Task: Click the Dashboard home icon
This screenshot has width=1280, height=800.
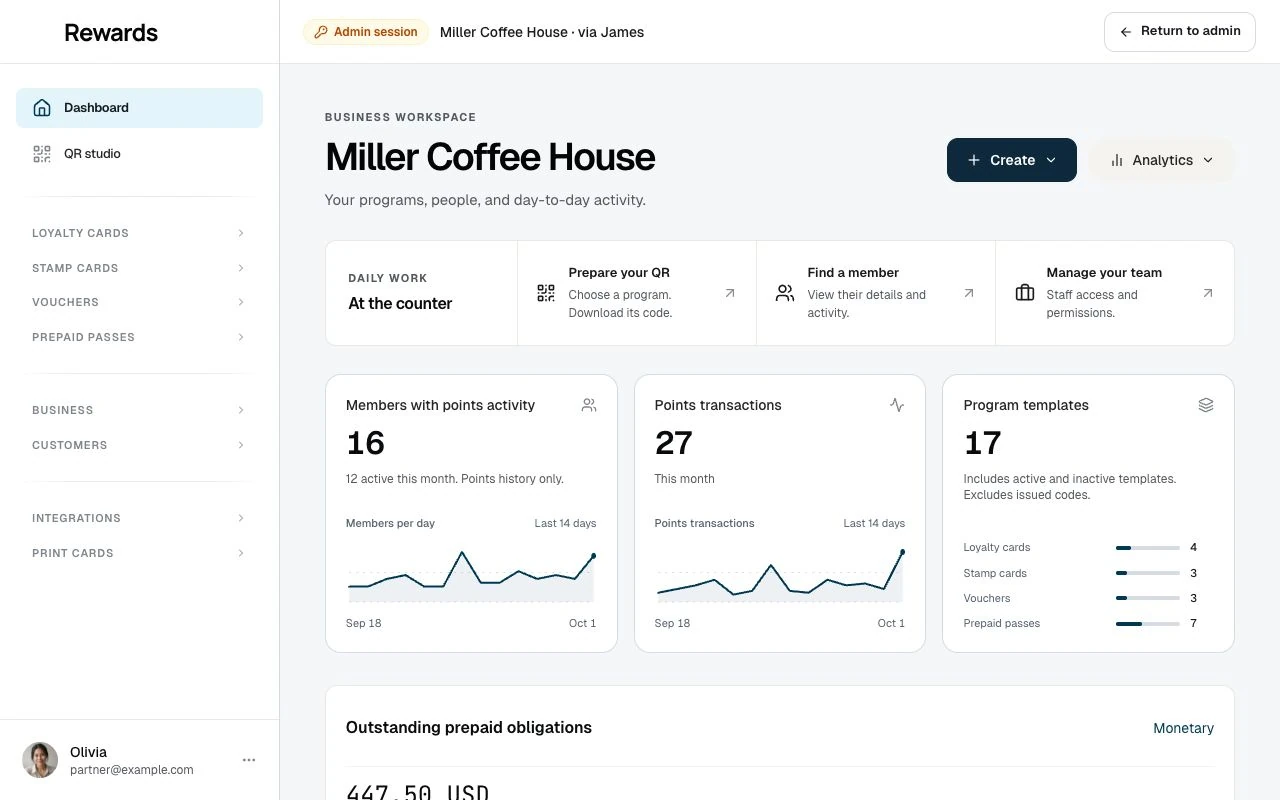Action: tap(42, 108)
